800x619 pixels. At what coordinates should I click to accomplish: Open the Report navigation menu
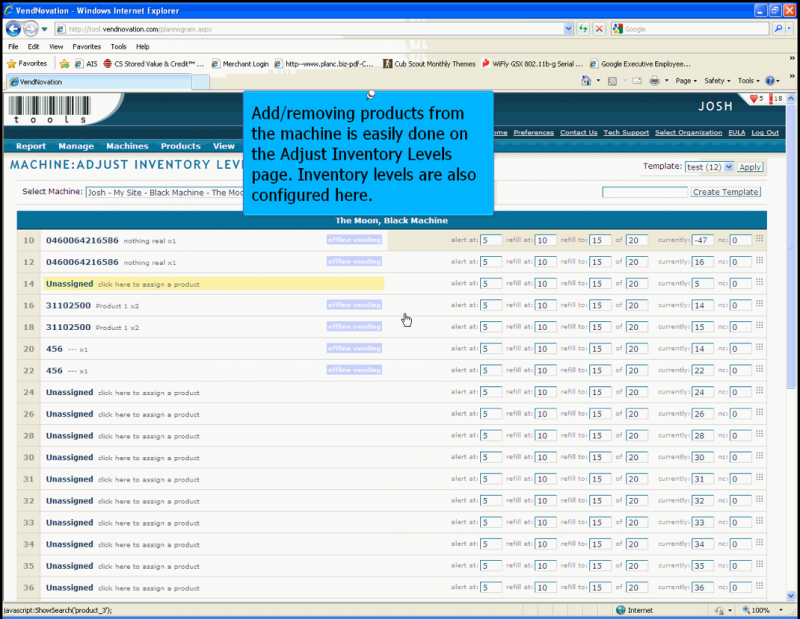click(x=31, y=146)
